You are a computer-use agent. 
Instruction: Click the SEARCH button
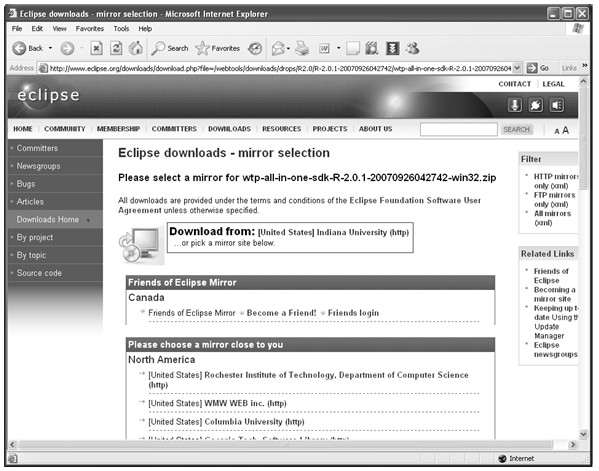[x=516, y=129]
